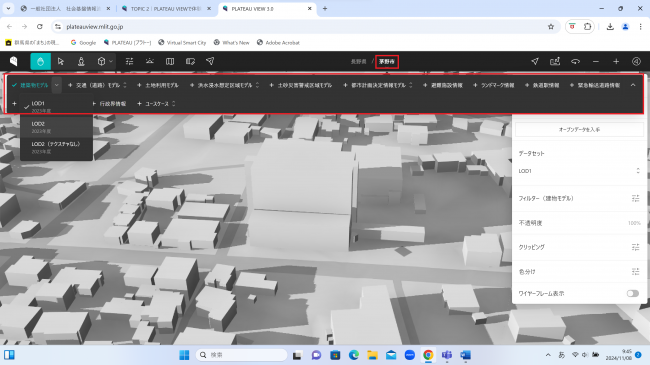Open 色分け settings icon
The height and width of the screenshot is (365, 650).
click(635, 272)
